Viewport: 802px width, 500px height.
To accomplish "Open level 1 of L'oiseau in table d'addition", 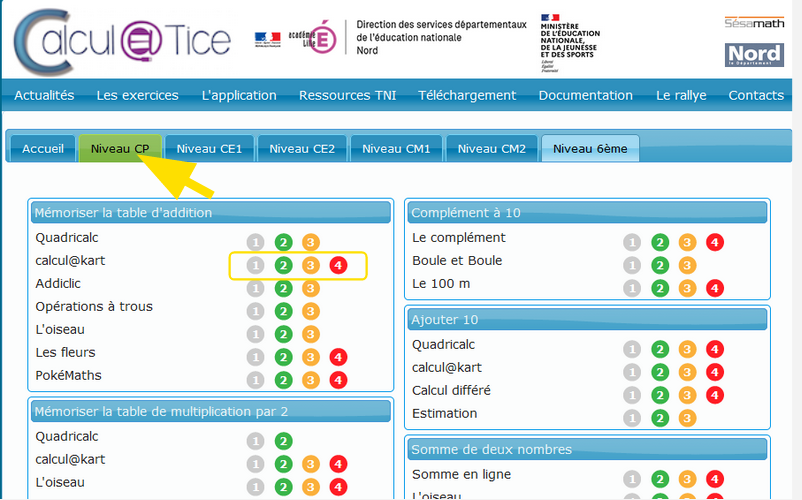I will pos(255,334).
